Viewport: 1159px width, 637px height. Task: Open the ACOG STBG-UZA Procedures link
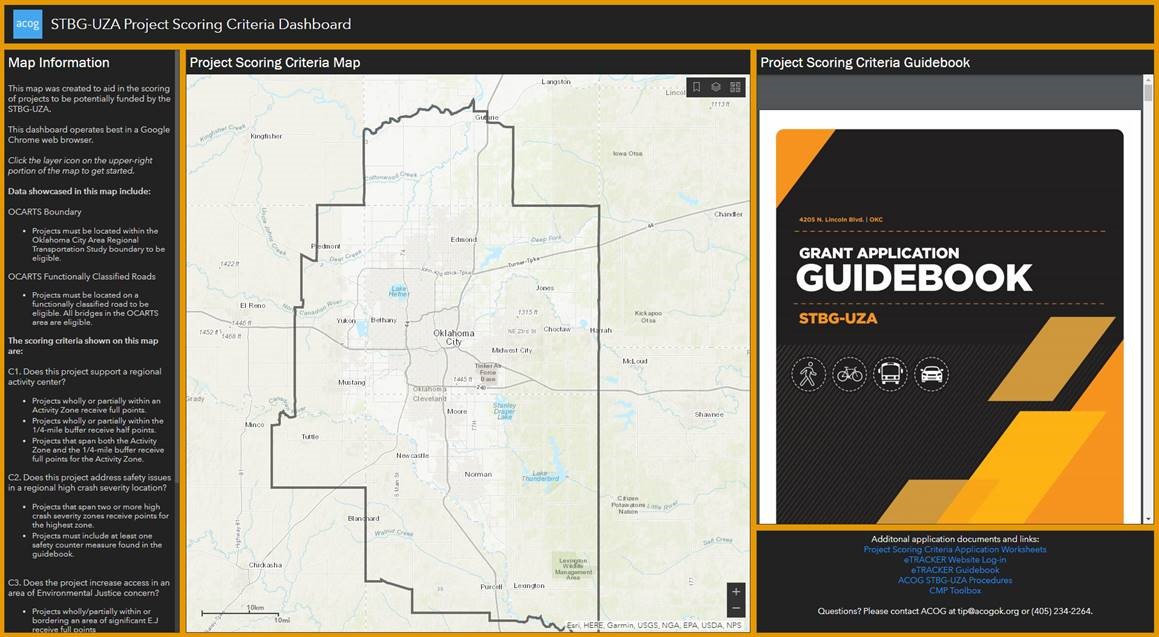(955, 580)
